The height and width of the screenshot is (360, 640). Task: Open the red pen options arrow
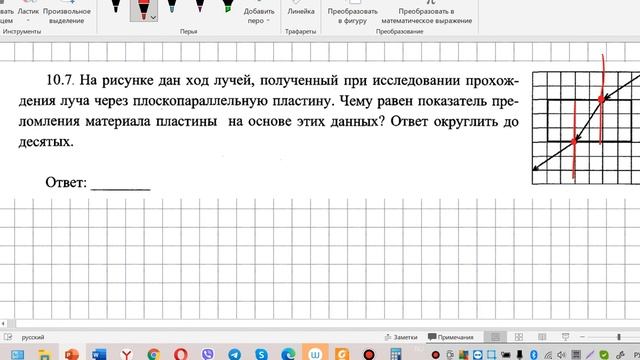(153, 17)
